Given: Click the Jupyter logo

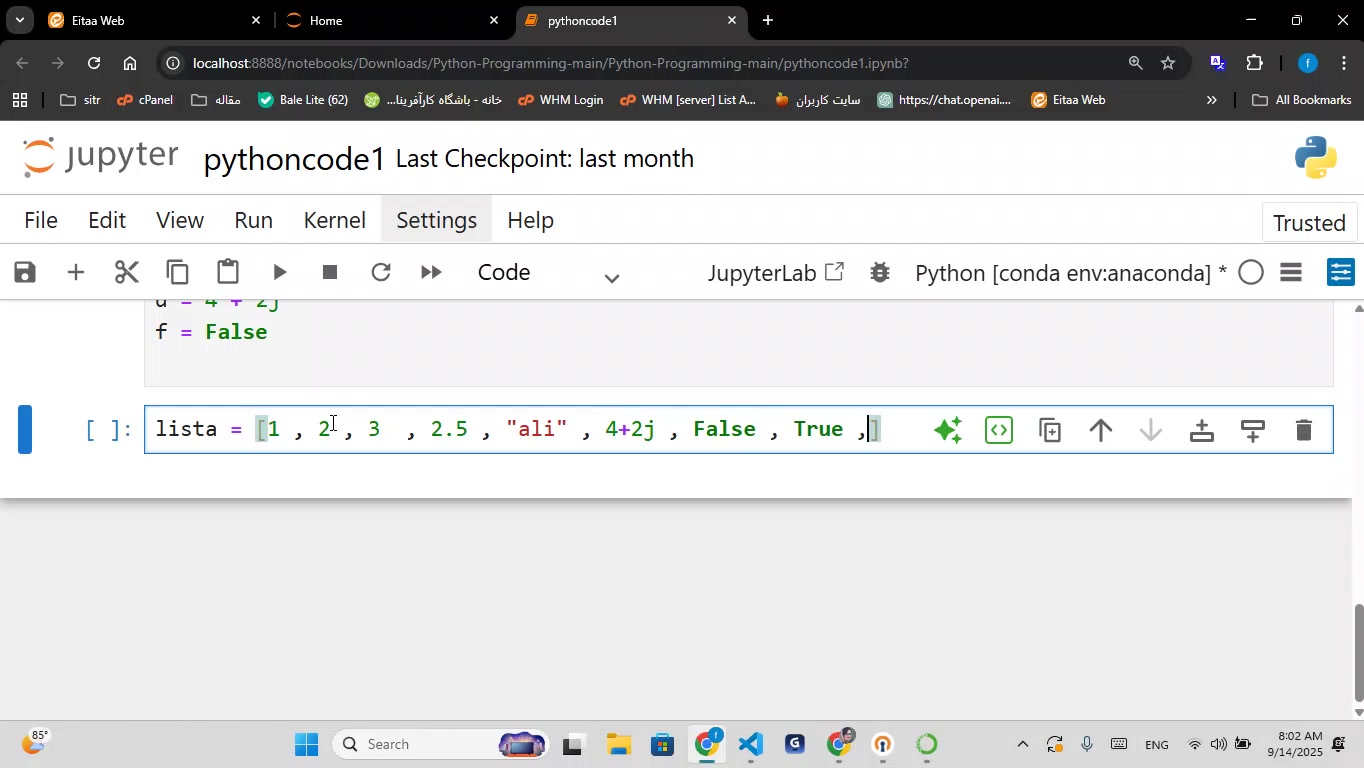Looking at the screenshot, I should (100, 158).
